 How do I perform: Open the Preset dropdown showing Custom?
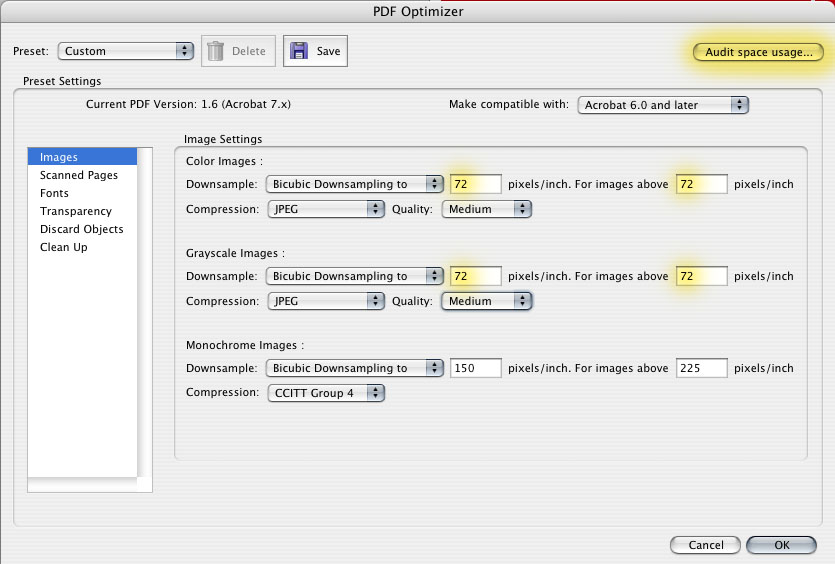click(126, 51)
